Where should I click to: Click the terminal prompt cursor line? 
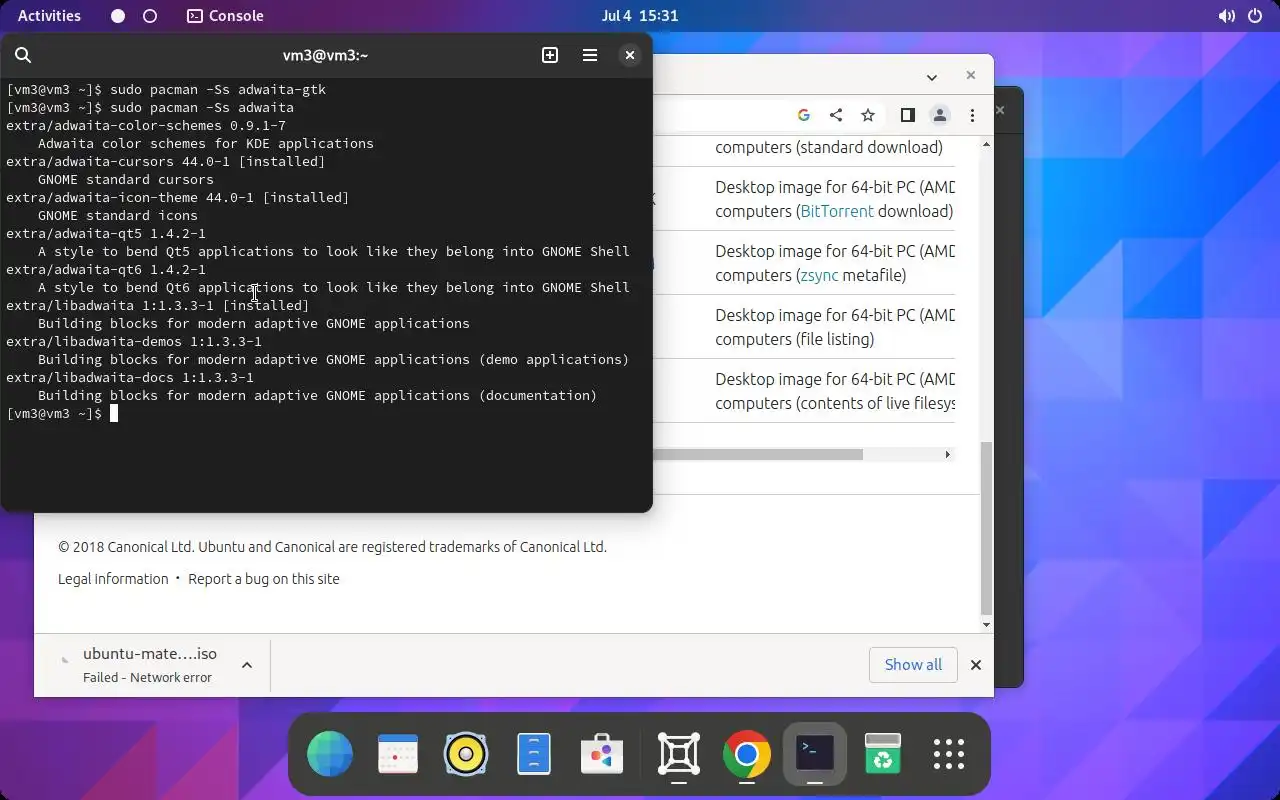pos(62,413)
